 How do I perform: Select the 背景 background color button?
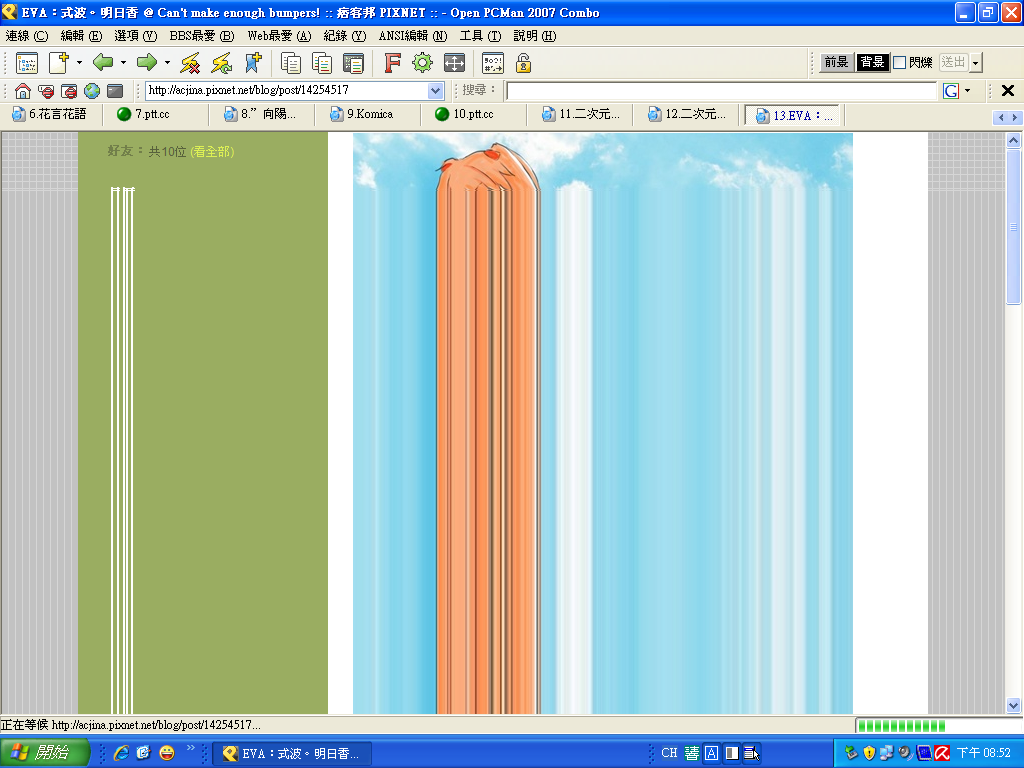(872, 63)
